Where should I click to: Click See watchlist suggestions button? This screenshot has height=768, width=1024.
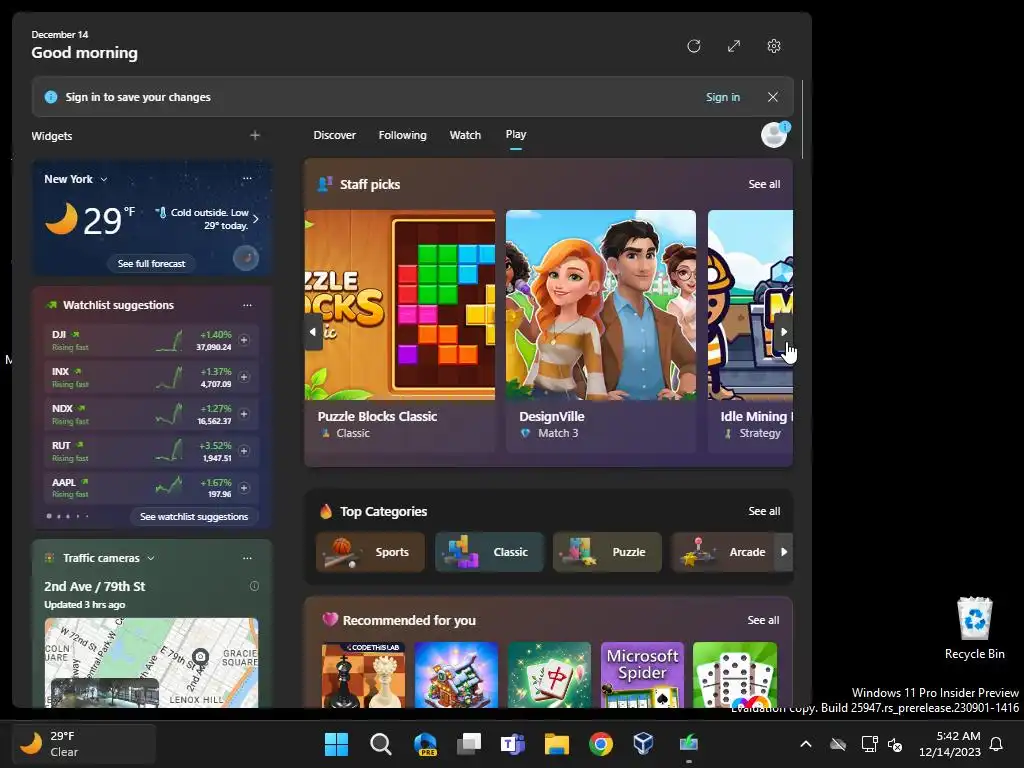point(194,517)
